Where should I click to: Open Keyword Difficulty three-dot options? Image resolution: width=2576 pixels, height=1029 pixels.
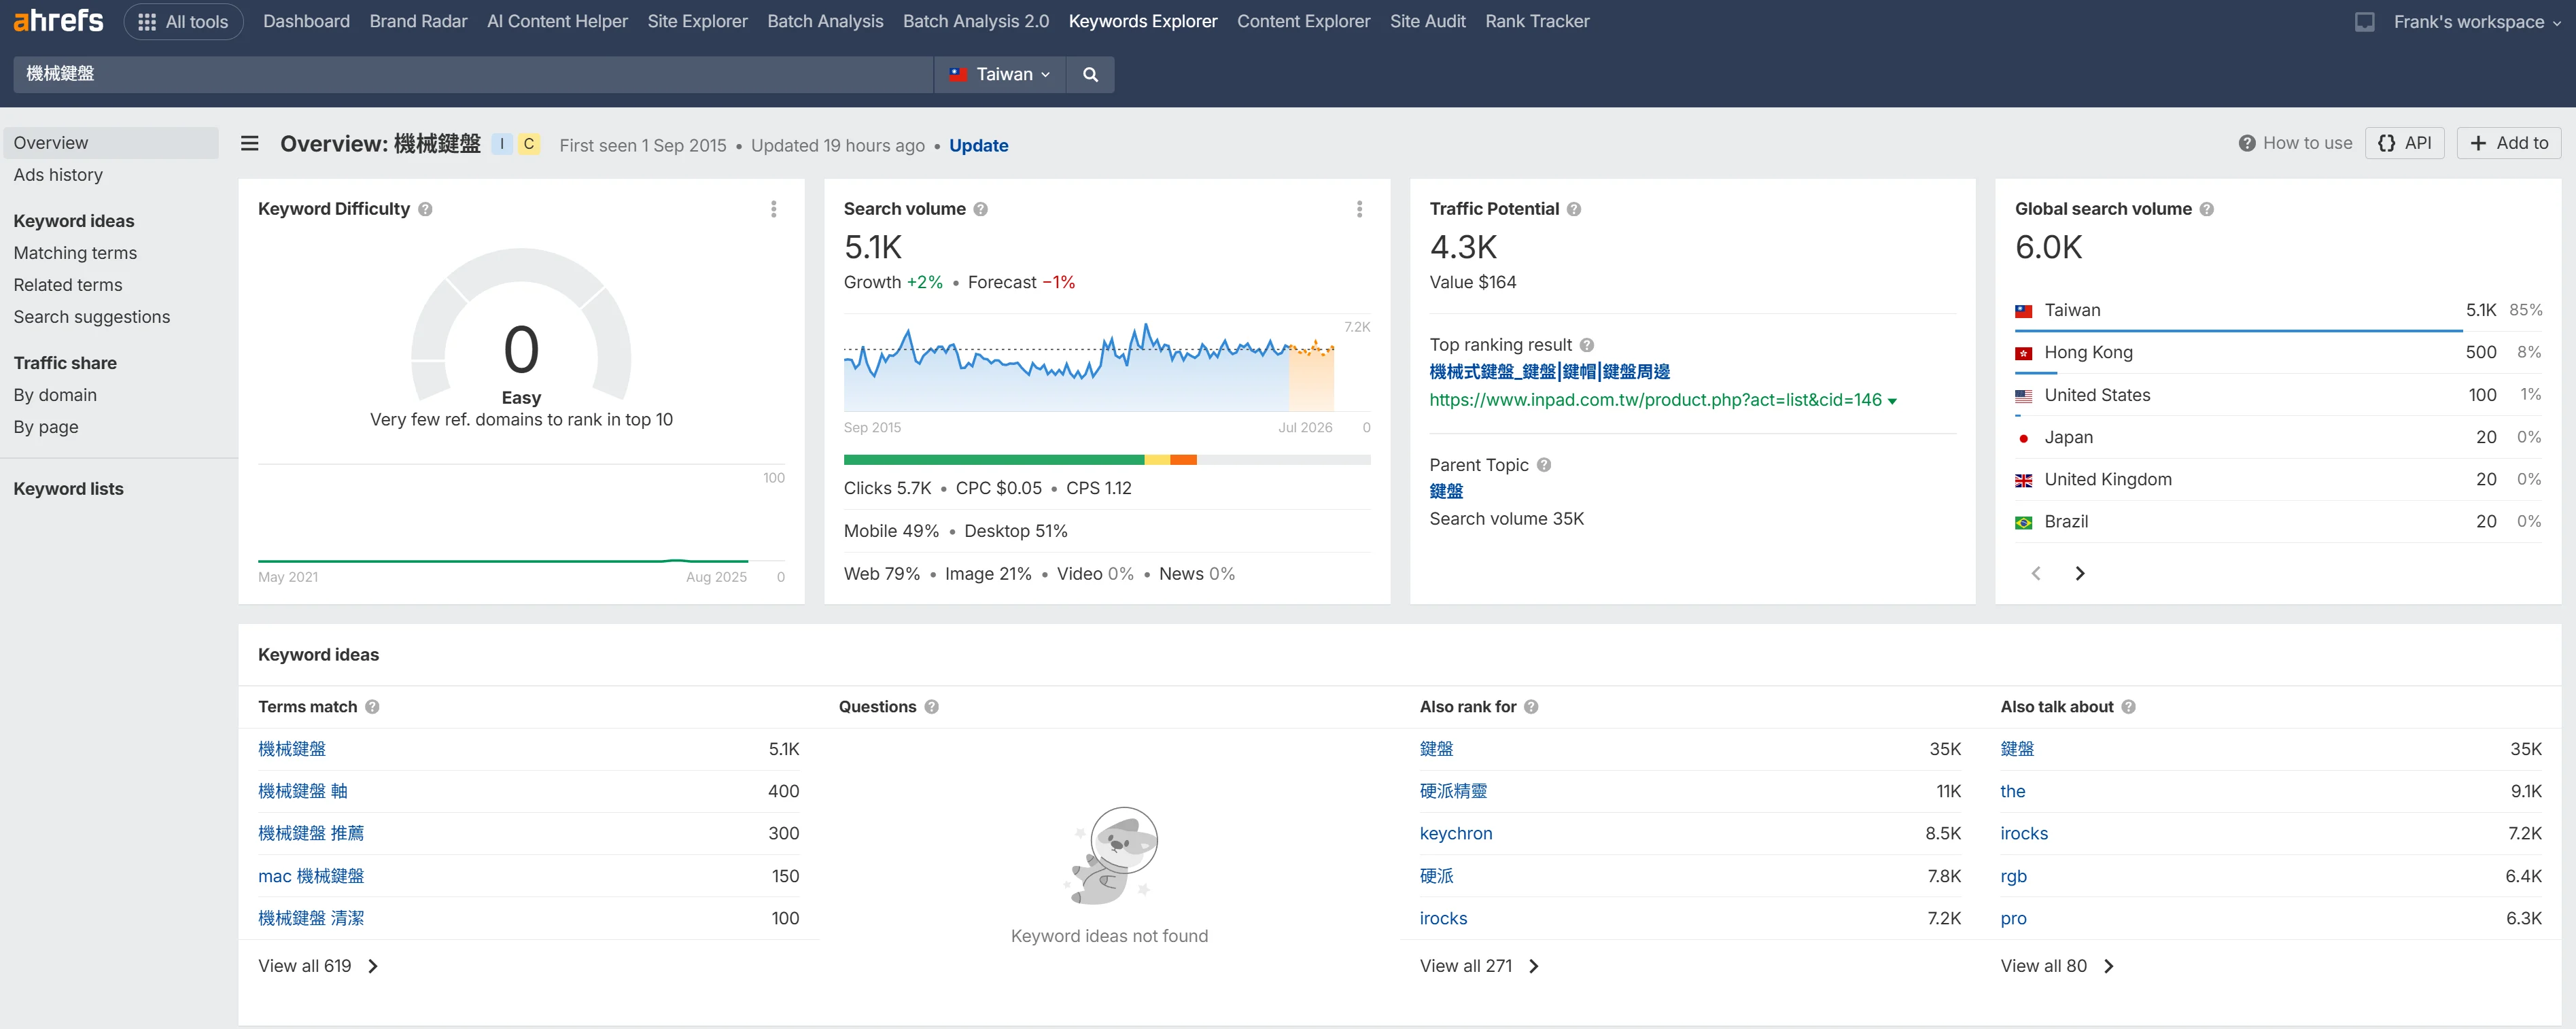click(x=773, y=209)
